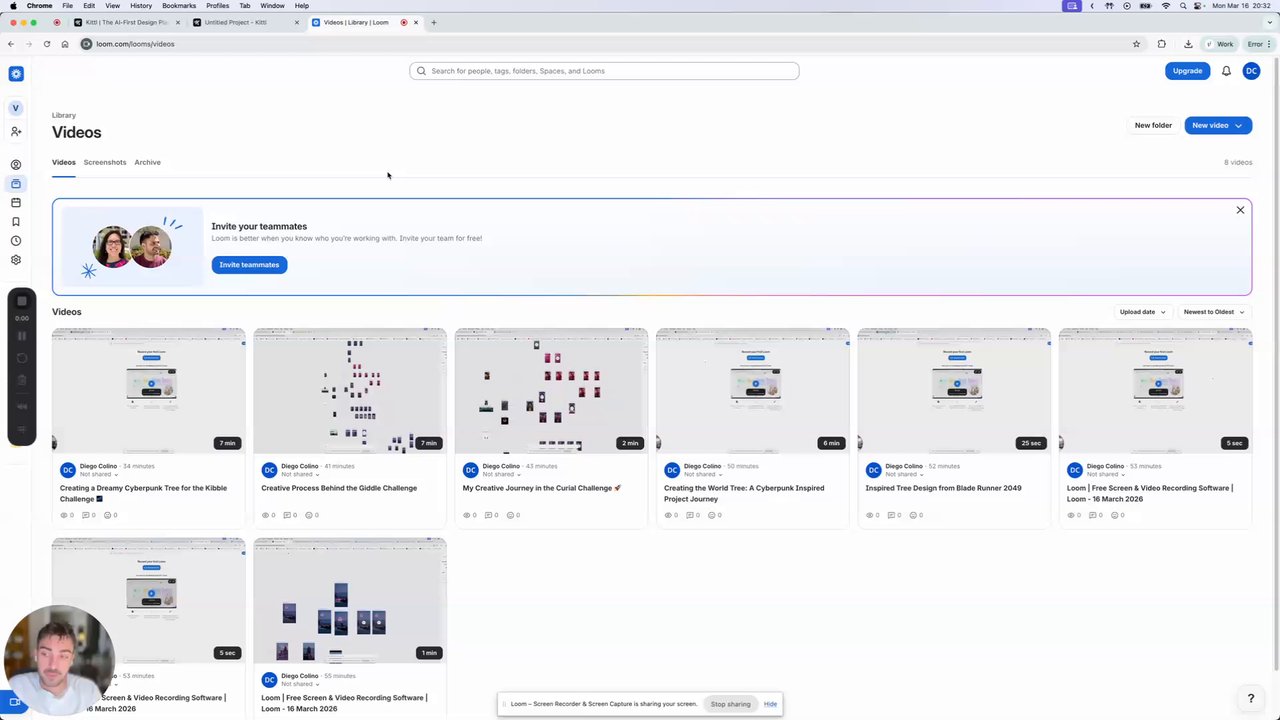The height and width of the screenshot is (720, 1280).
Task: Click the notifications bell icon
Action: pyautogui.click(x=1226, y=71)
